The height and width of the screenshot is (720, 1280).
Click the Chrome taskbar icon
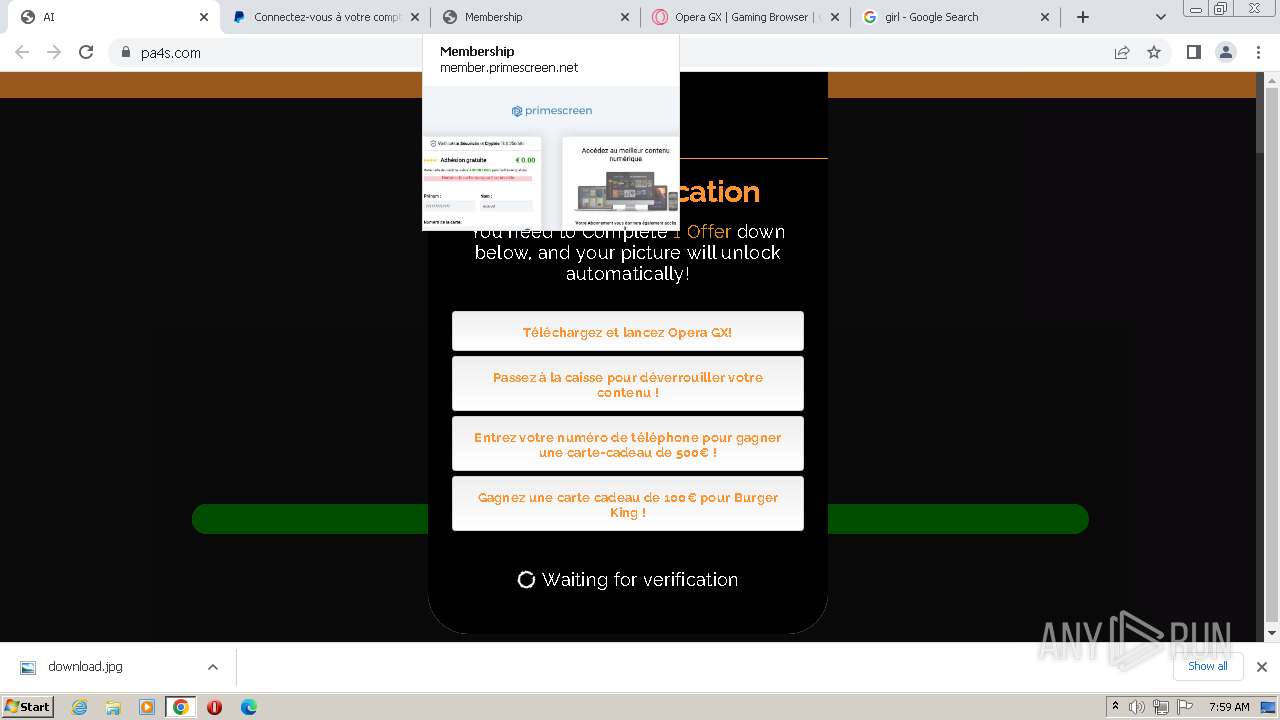[181, 707]
